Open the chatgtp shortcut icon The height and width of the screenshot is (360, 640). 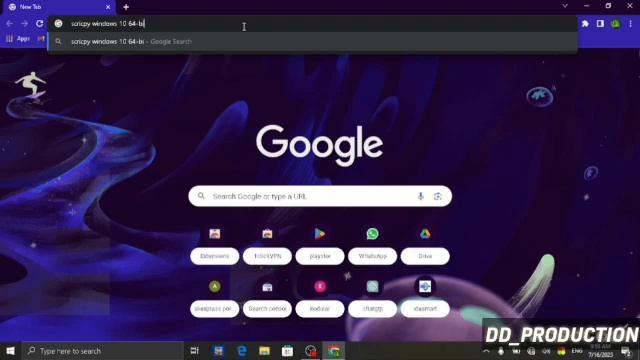(372, 287)
